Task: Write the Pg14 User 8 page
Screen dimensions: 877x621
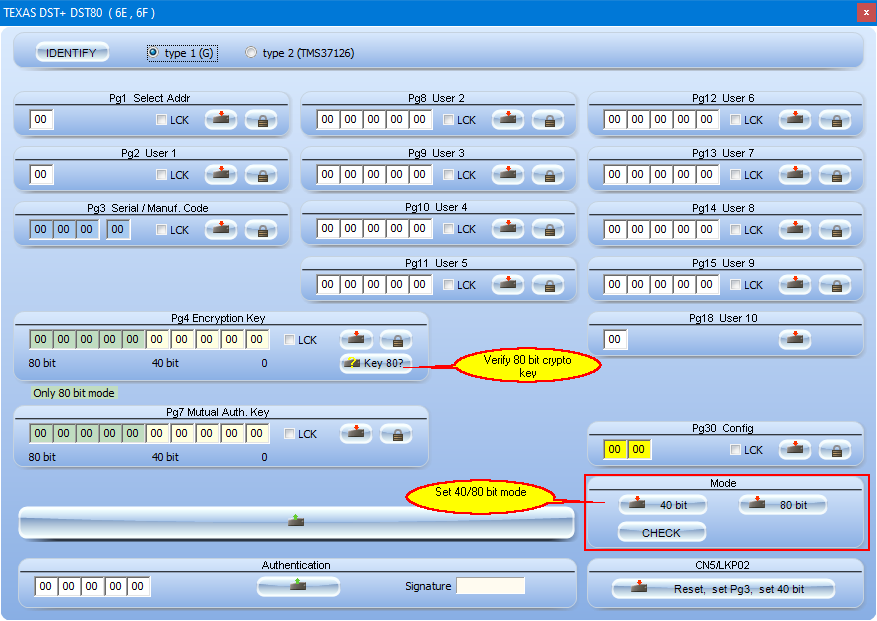Action: click(795, 229)
